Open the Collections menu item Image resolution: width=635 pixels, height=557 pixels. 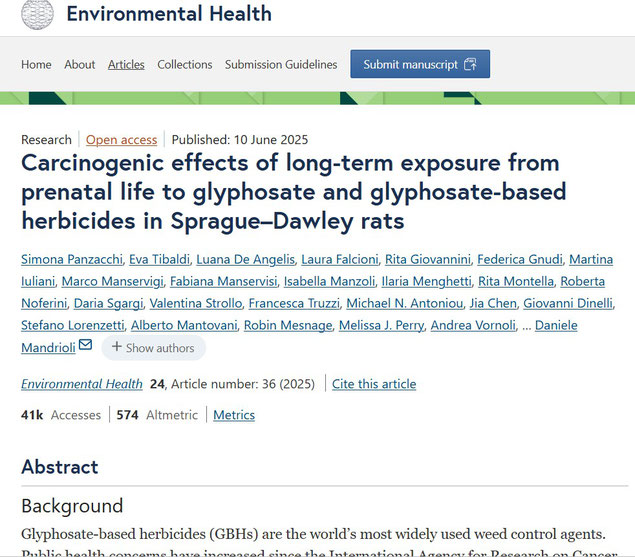coord(185,64)
